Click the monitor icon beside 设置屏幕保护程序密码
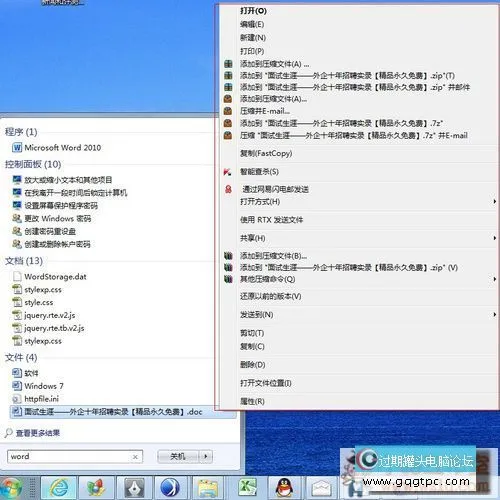The width and height of the screenshot is (500, 500). tap(17, 205)
